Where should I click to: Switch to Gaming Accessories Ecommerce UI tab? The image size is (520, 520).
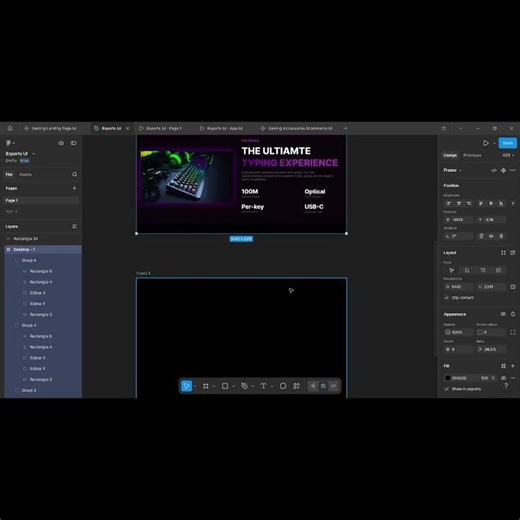pos(296,128)
